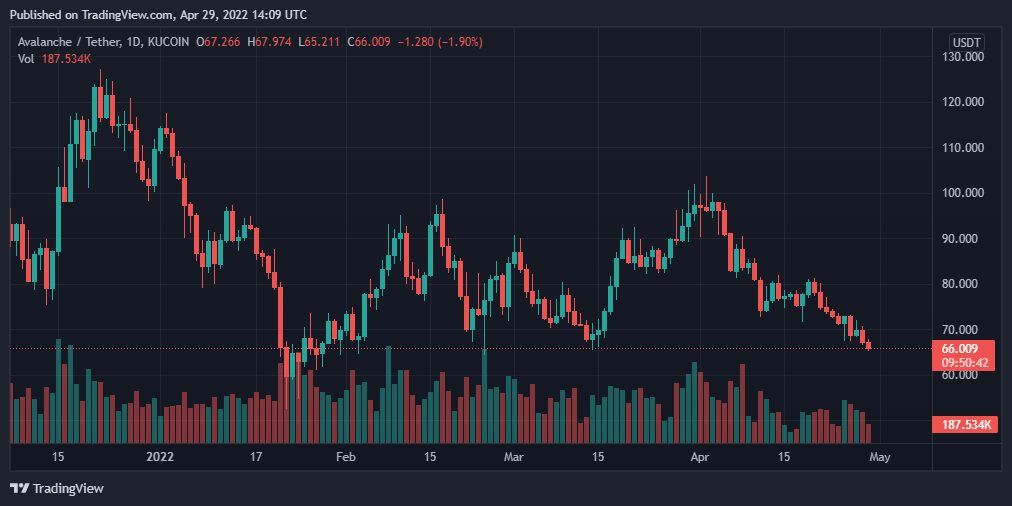The width and height of the screenshot is (1012, 506).
Task: Click the 120.000 price axis label
Action: point(962,102)
